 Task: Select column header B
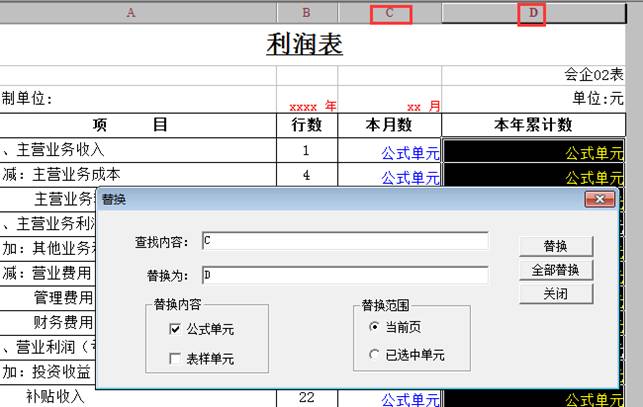pos(307,13)
